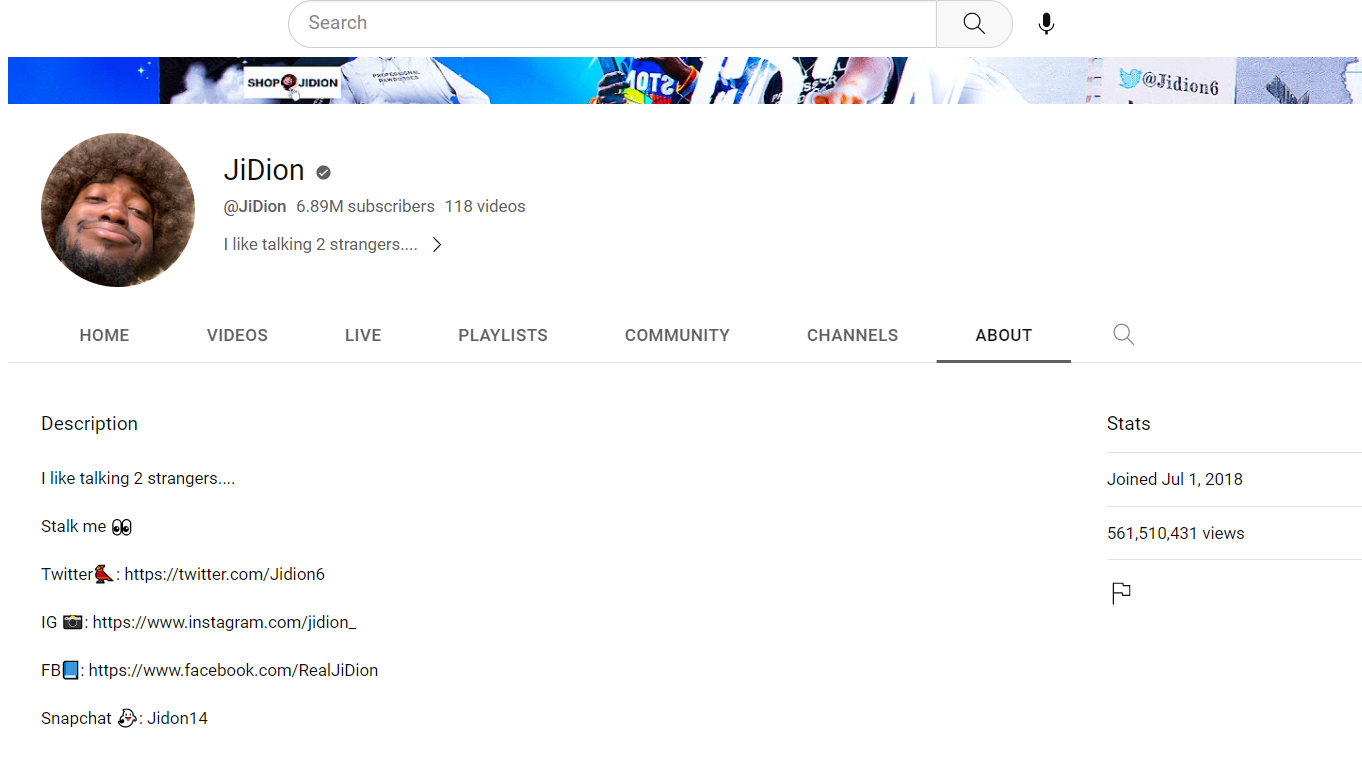
Task: Select the Playlists tab
Action: (x=503, y=336)
